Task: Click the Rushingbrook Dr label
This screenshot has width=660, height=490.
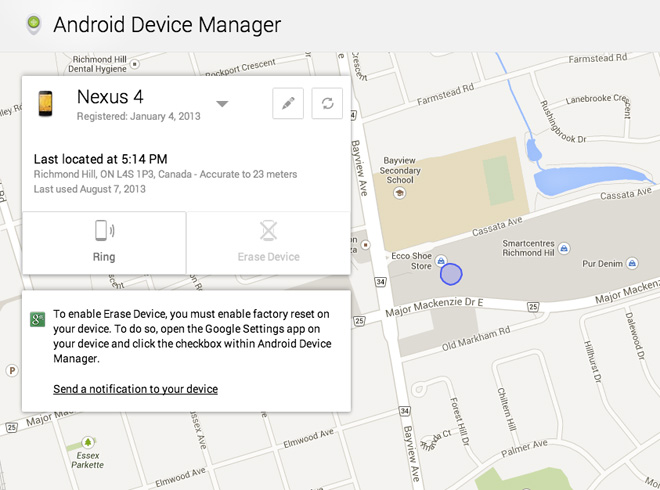Action: (562, 122)
